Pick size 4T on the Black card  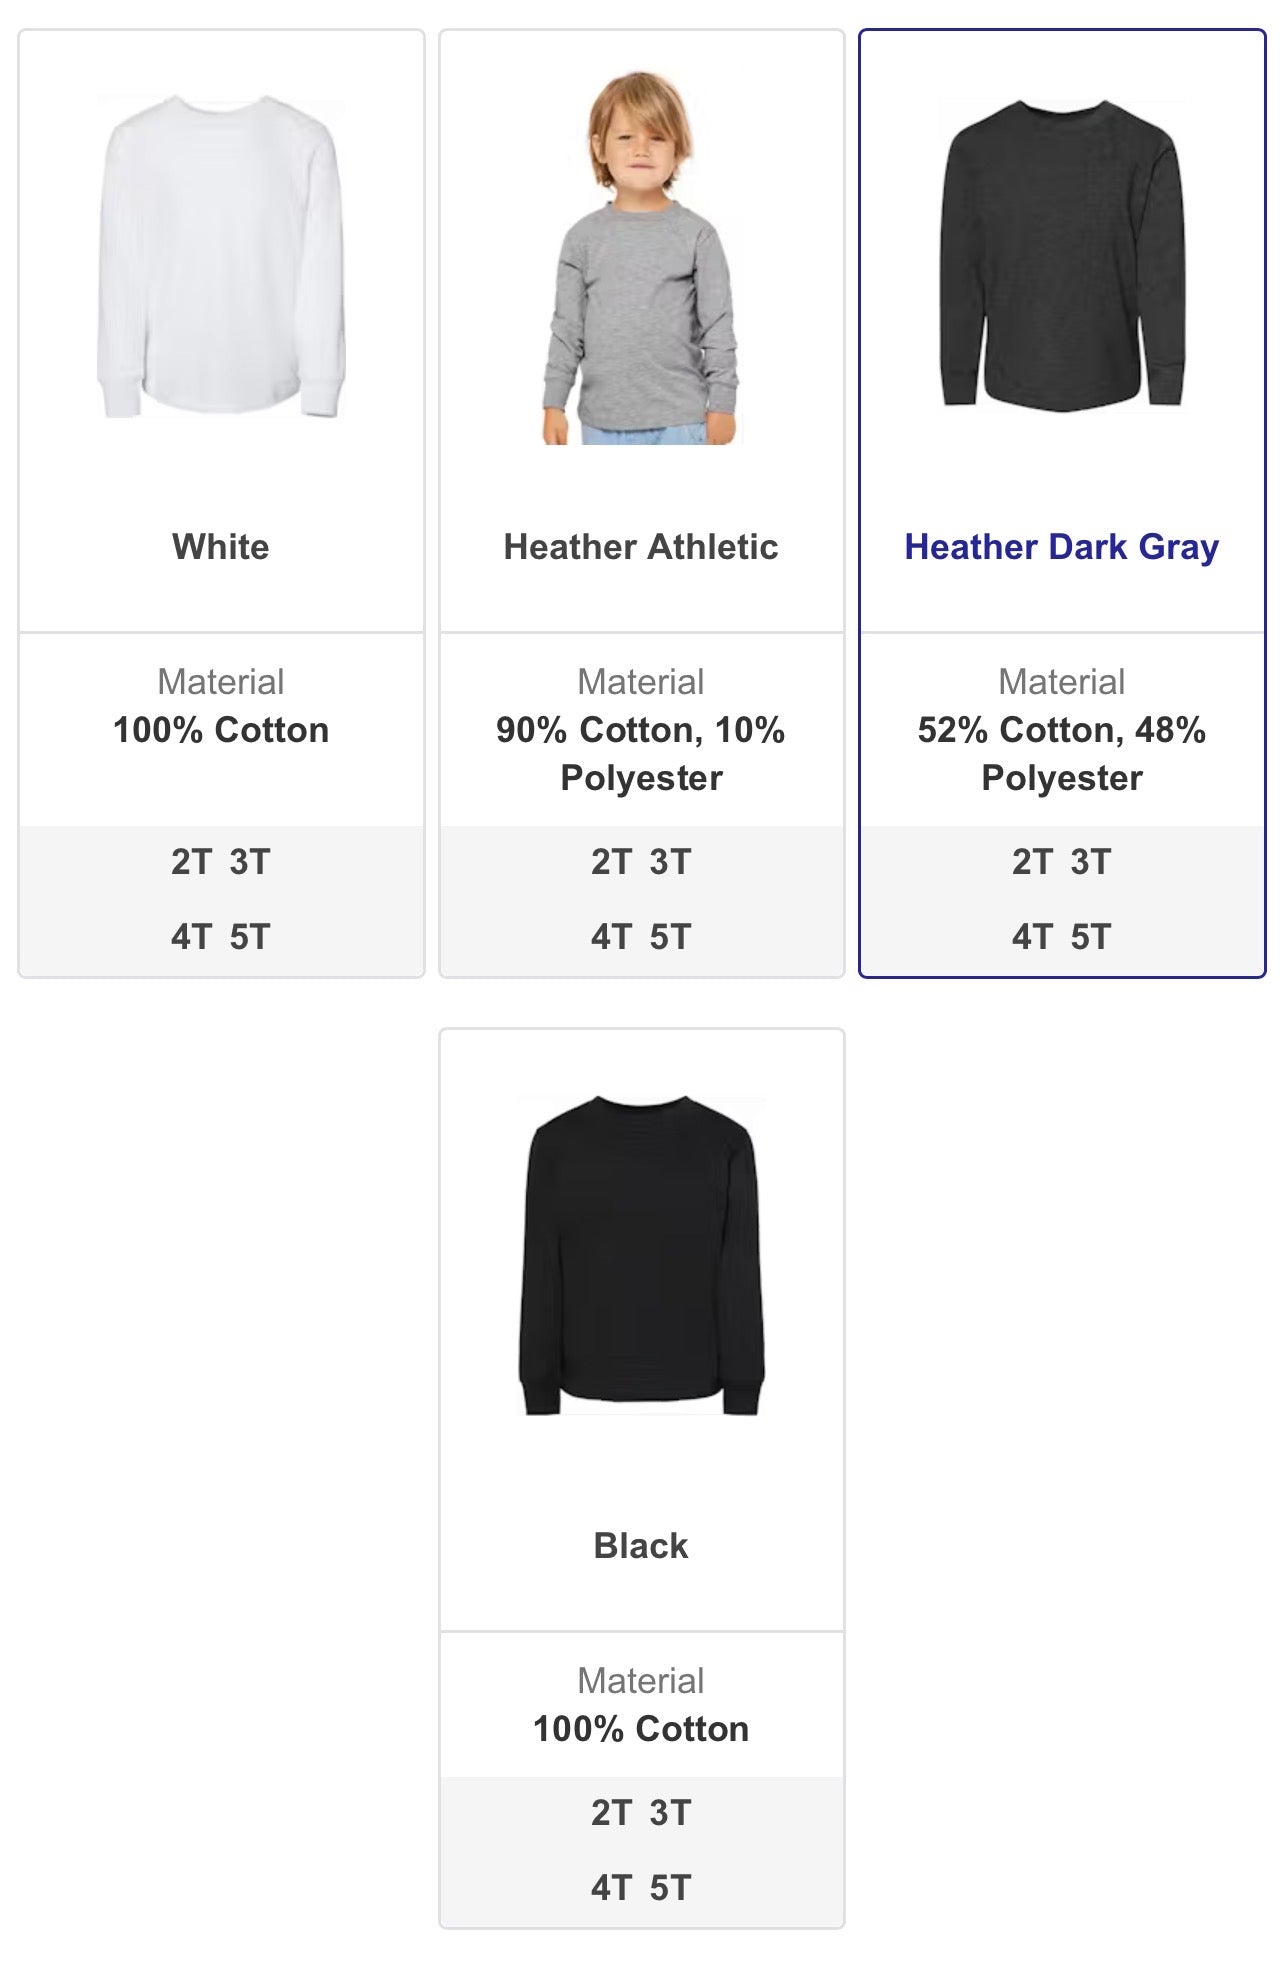tap(611, 1889)
